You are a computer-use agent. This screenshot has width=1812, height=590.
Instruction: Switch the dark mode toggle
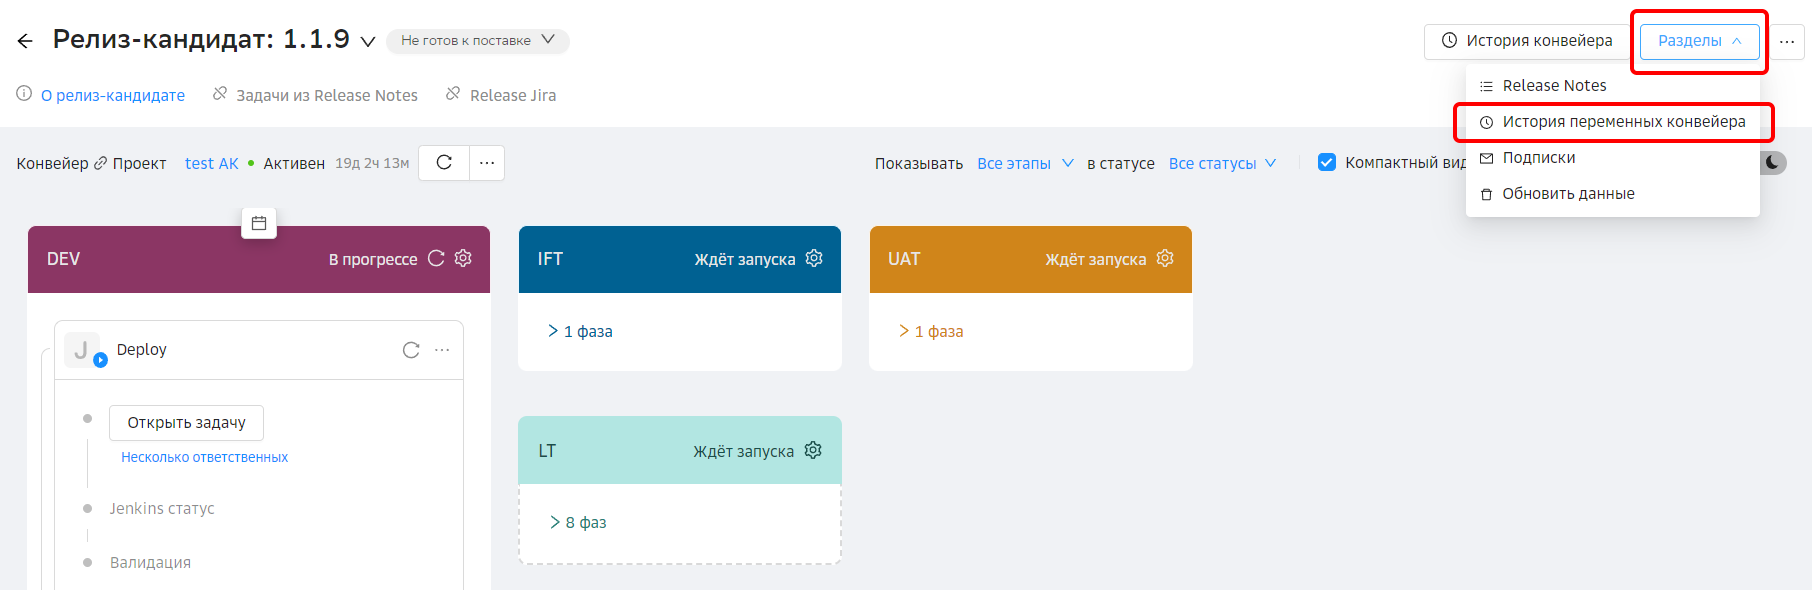coord(1772,163)
